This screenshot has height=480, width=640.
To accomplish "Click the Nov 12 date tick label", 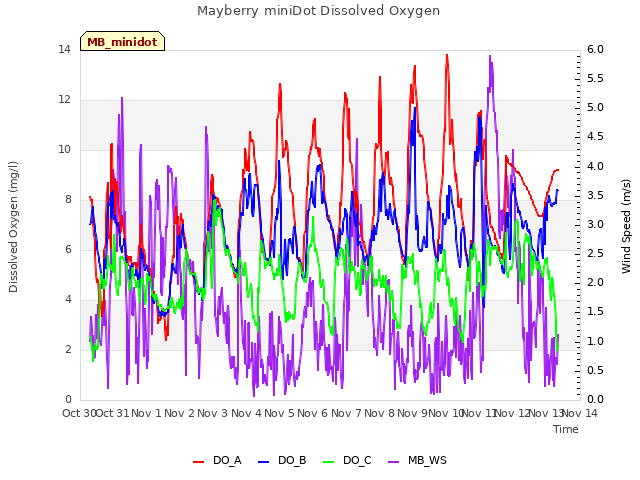I will pos(512,413).
